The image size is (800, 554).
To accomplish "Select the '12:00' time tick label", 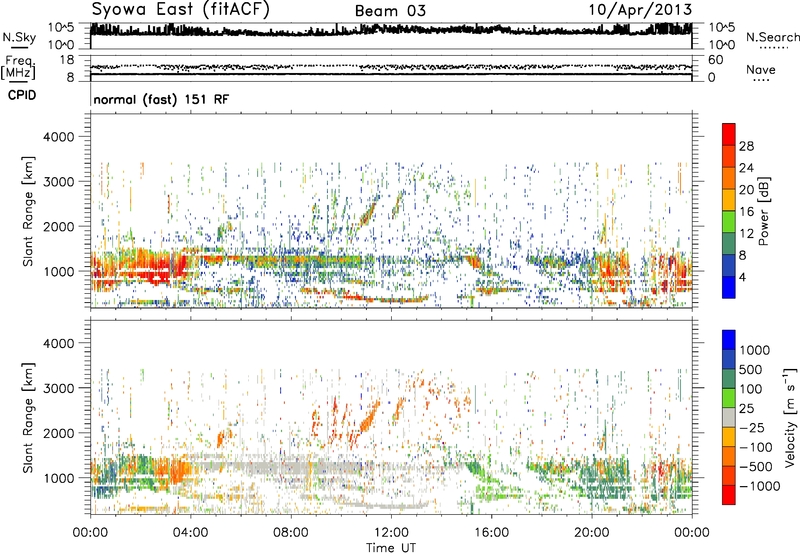I will (x=391, y=533).
